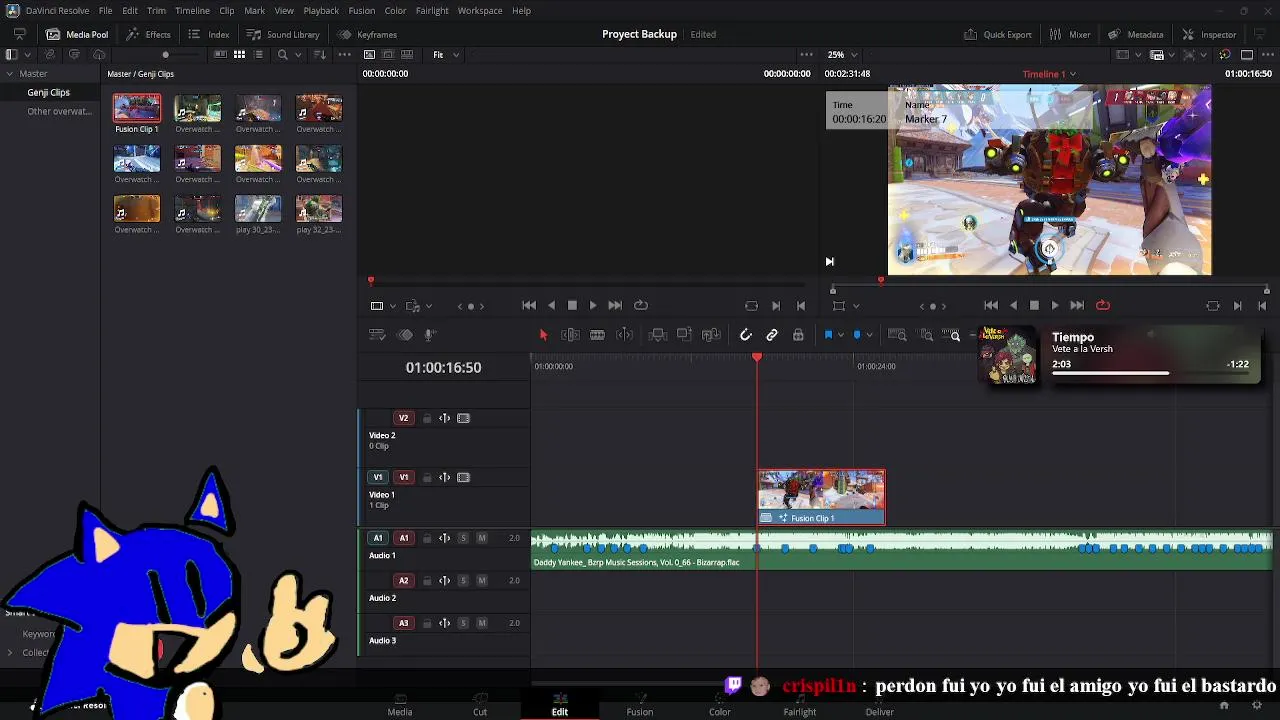Switch media pool to list view
The height and width of the screenshot is (720, 1280).
pyautogui.click(x=258, y=55)
